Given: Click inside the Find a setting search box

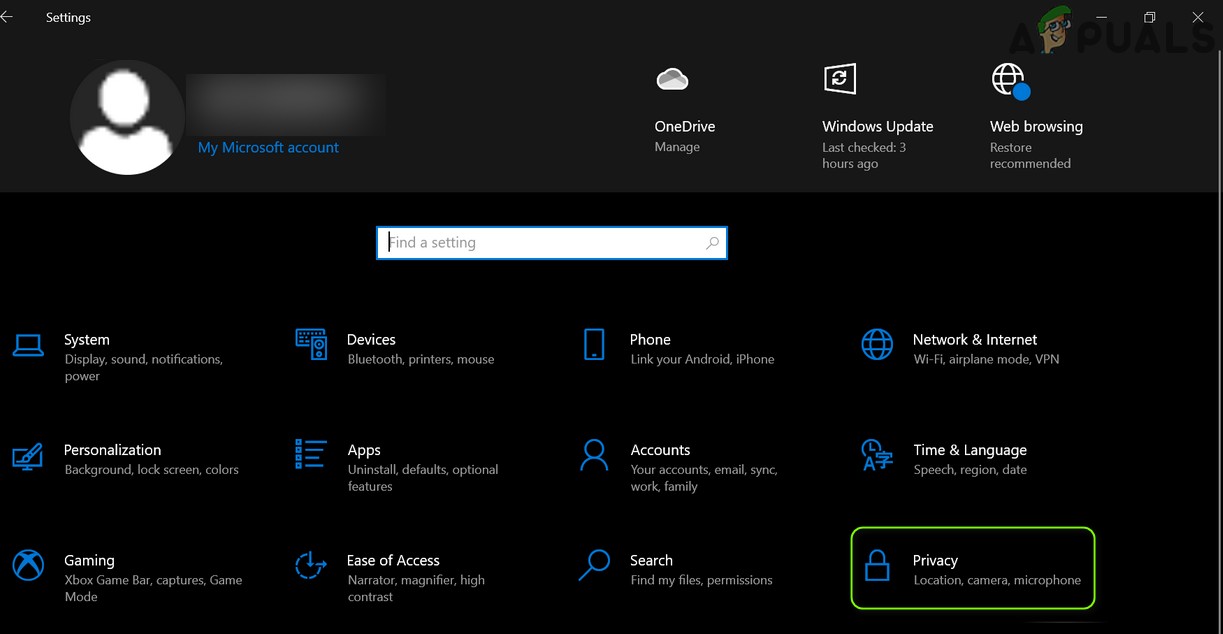Looking at the screenshot, I should click(x=551, y=242).
